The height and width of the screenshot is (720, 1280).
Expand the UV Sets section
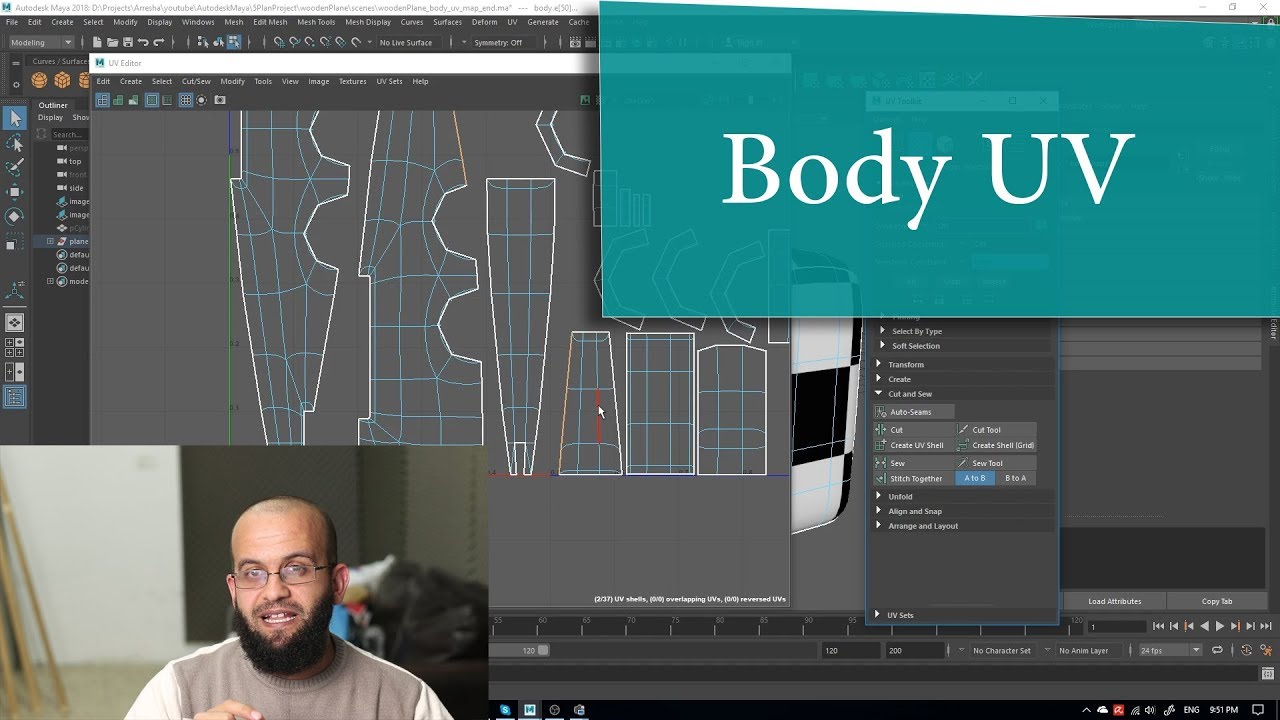(x=963, y=615)
